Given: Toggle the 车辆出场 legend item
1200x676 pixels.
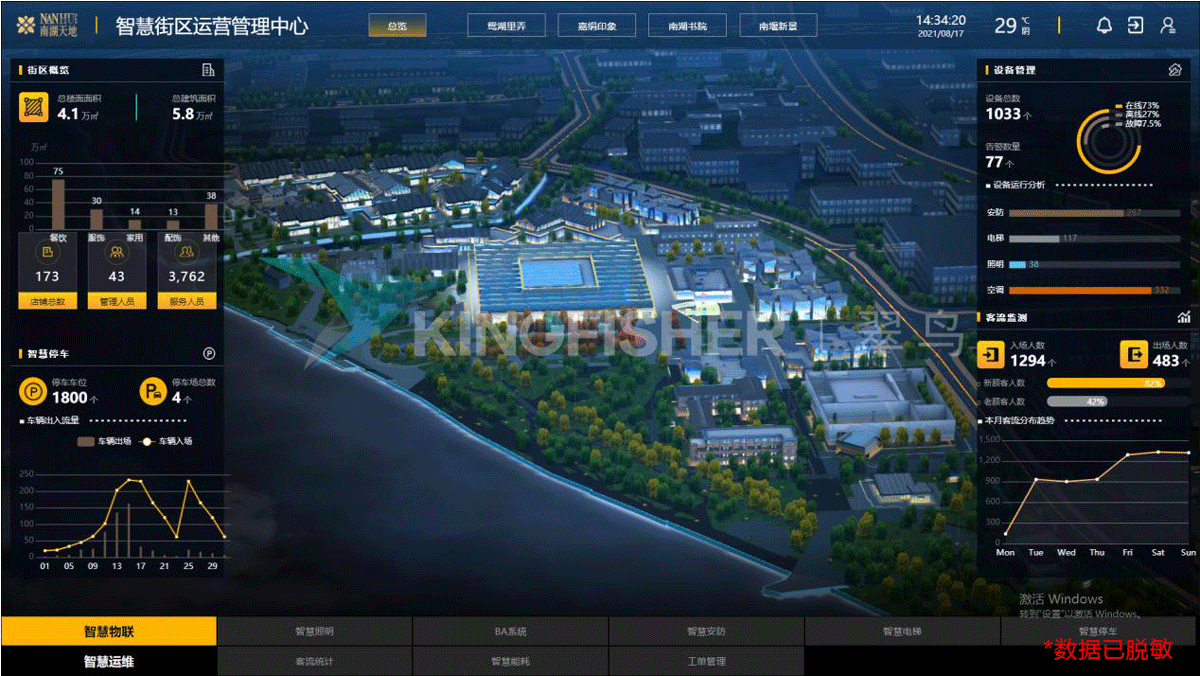Looking at the screenshot, I should coord(104,440).
